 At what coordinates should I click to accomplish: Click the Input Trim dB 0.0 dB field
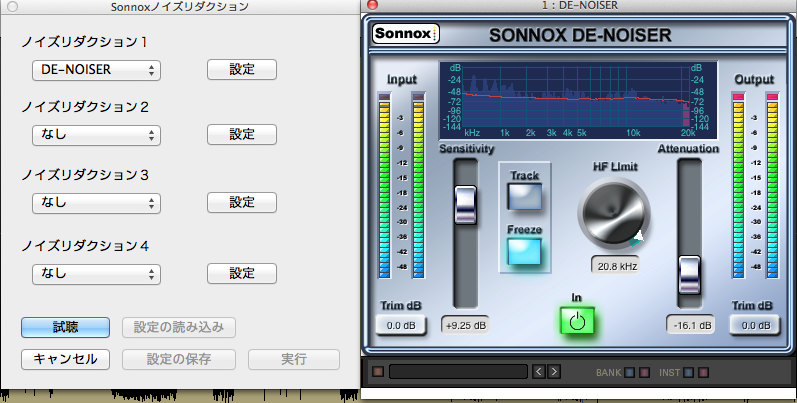[x=401, y=326]
